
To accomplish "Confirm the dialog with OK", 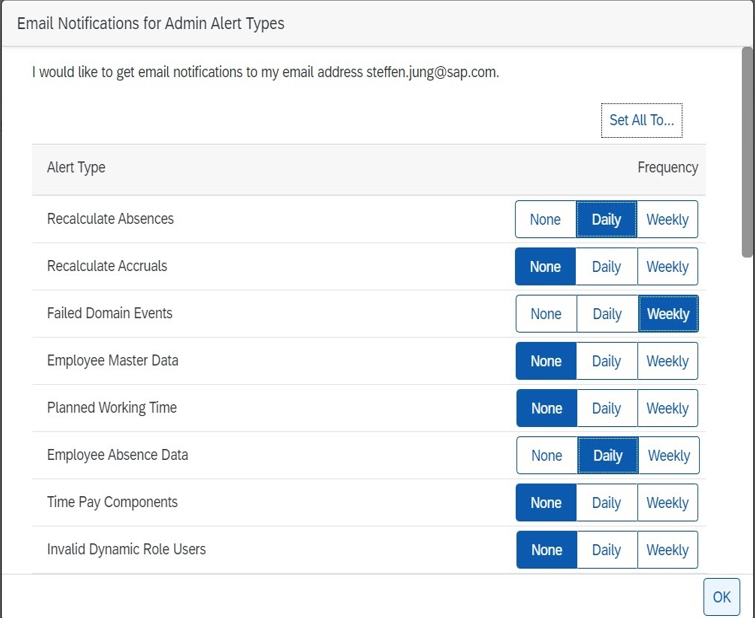I will coord(721,597).
